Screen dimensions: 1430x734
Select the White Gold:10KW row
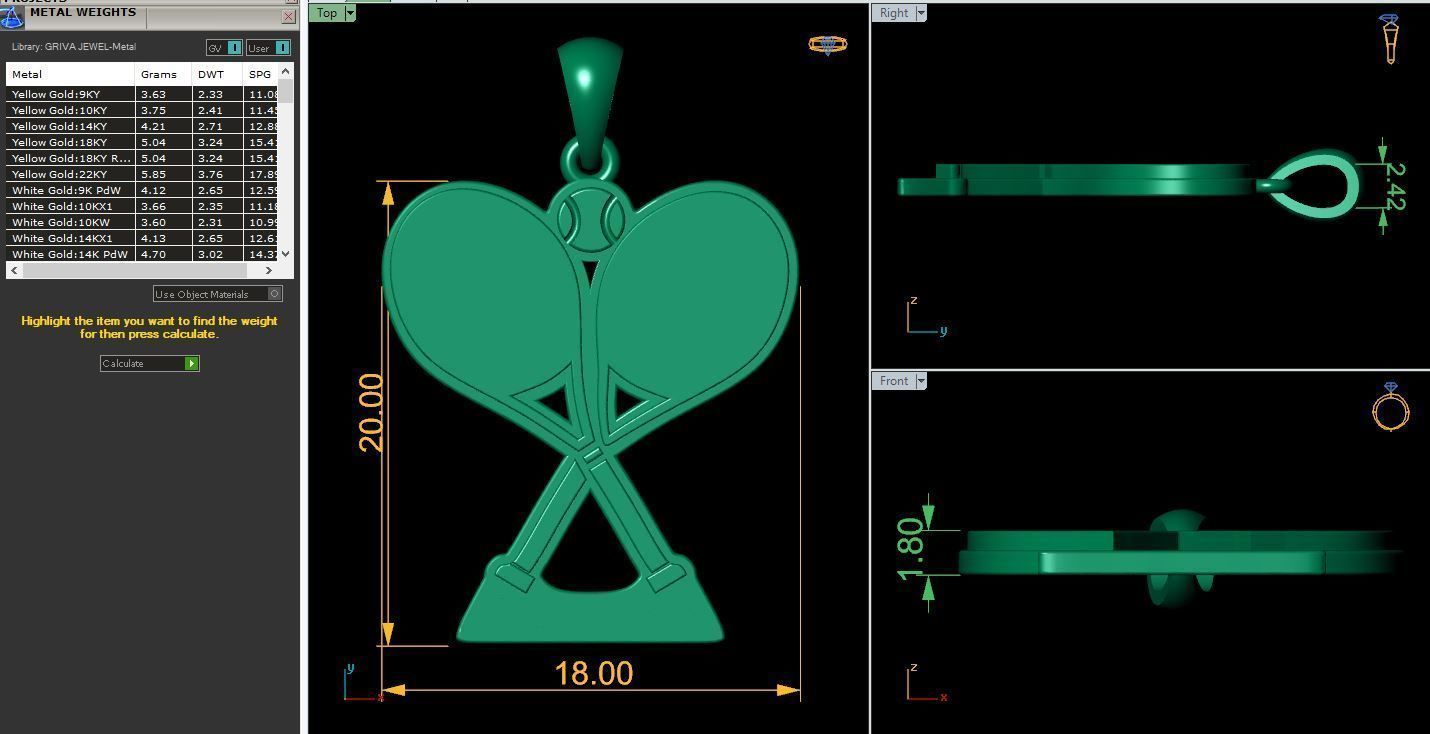(143, 222)
